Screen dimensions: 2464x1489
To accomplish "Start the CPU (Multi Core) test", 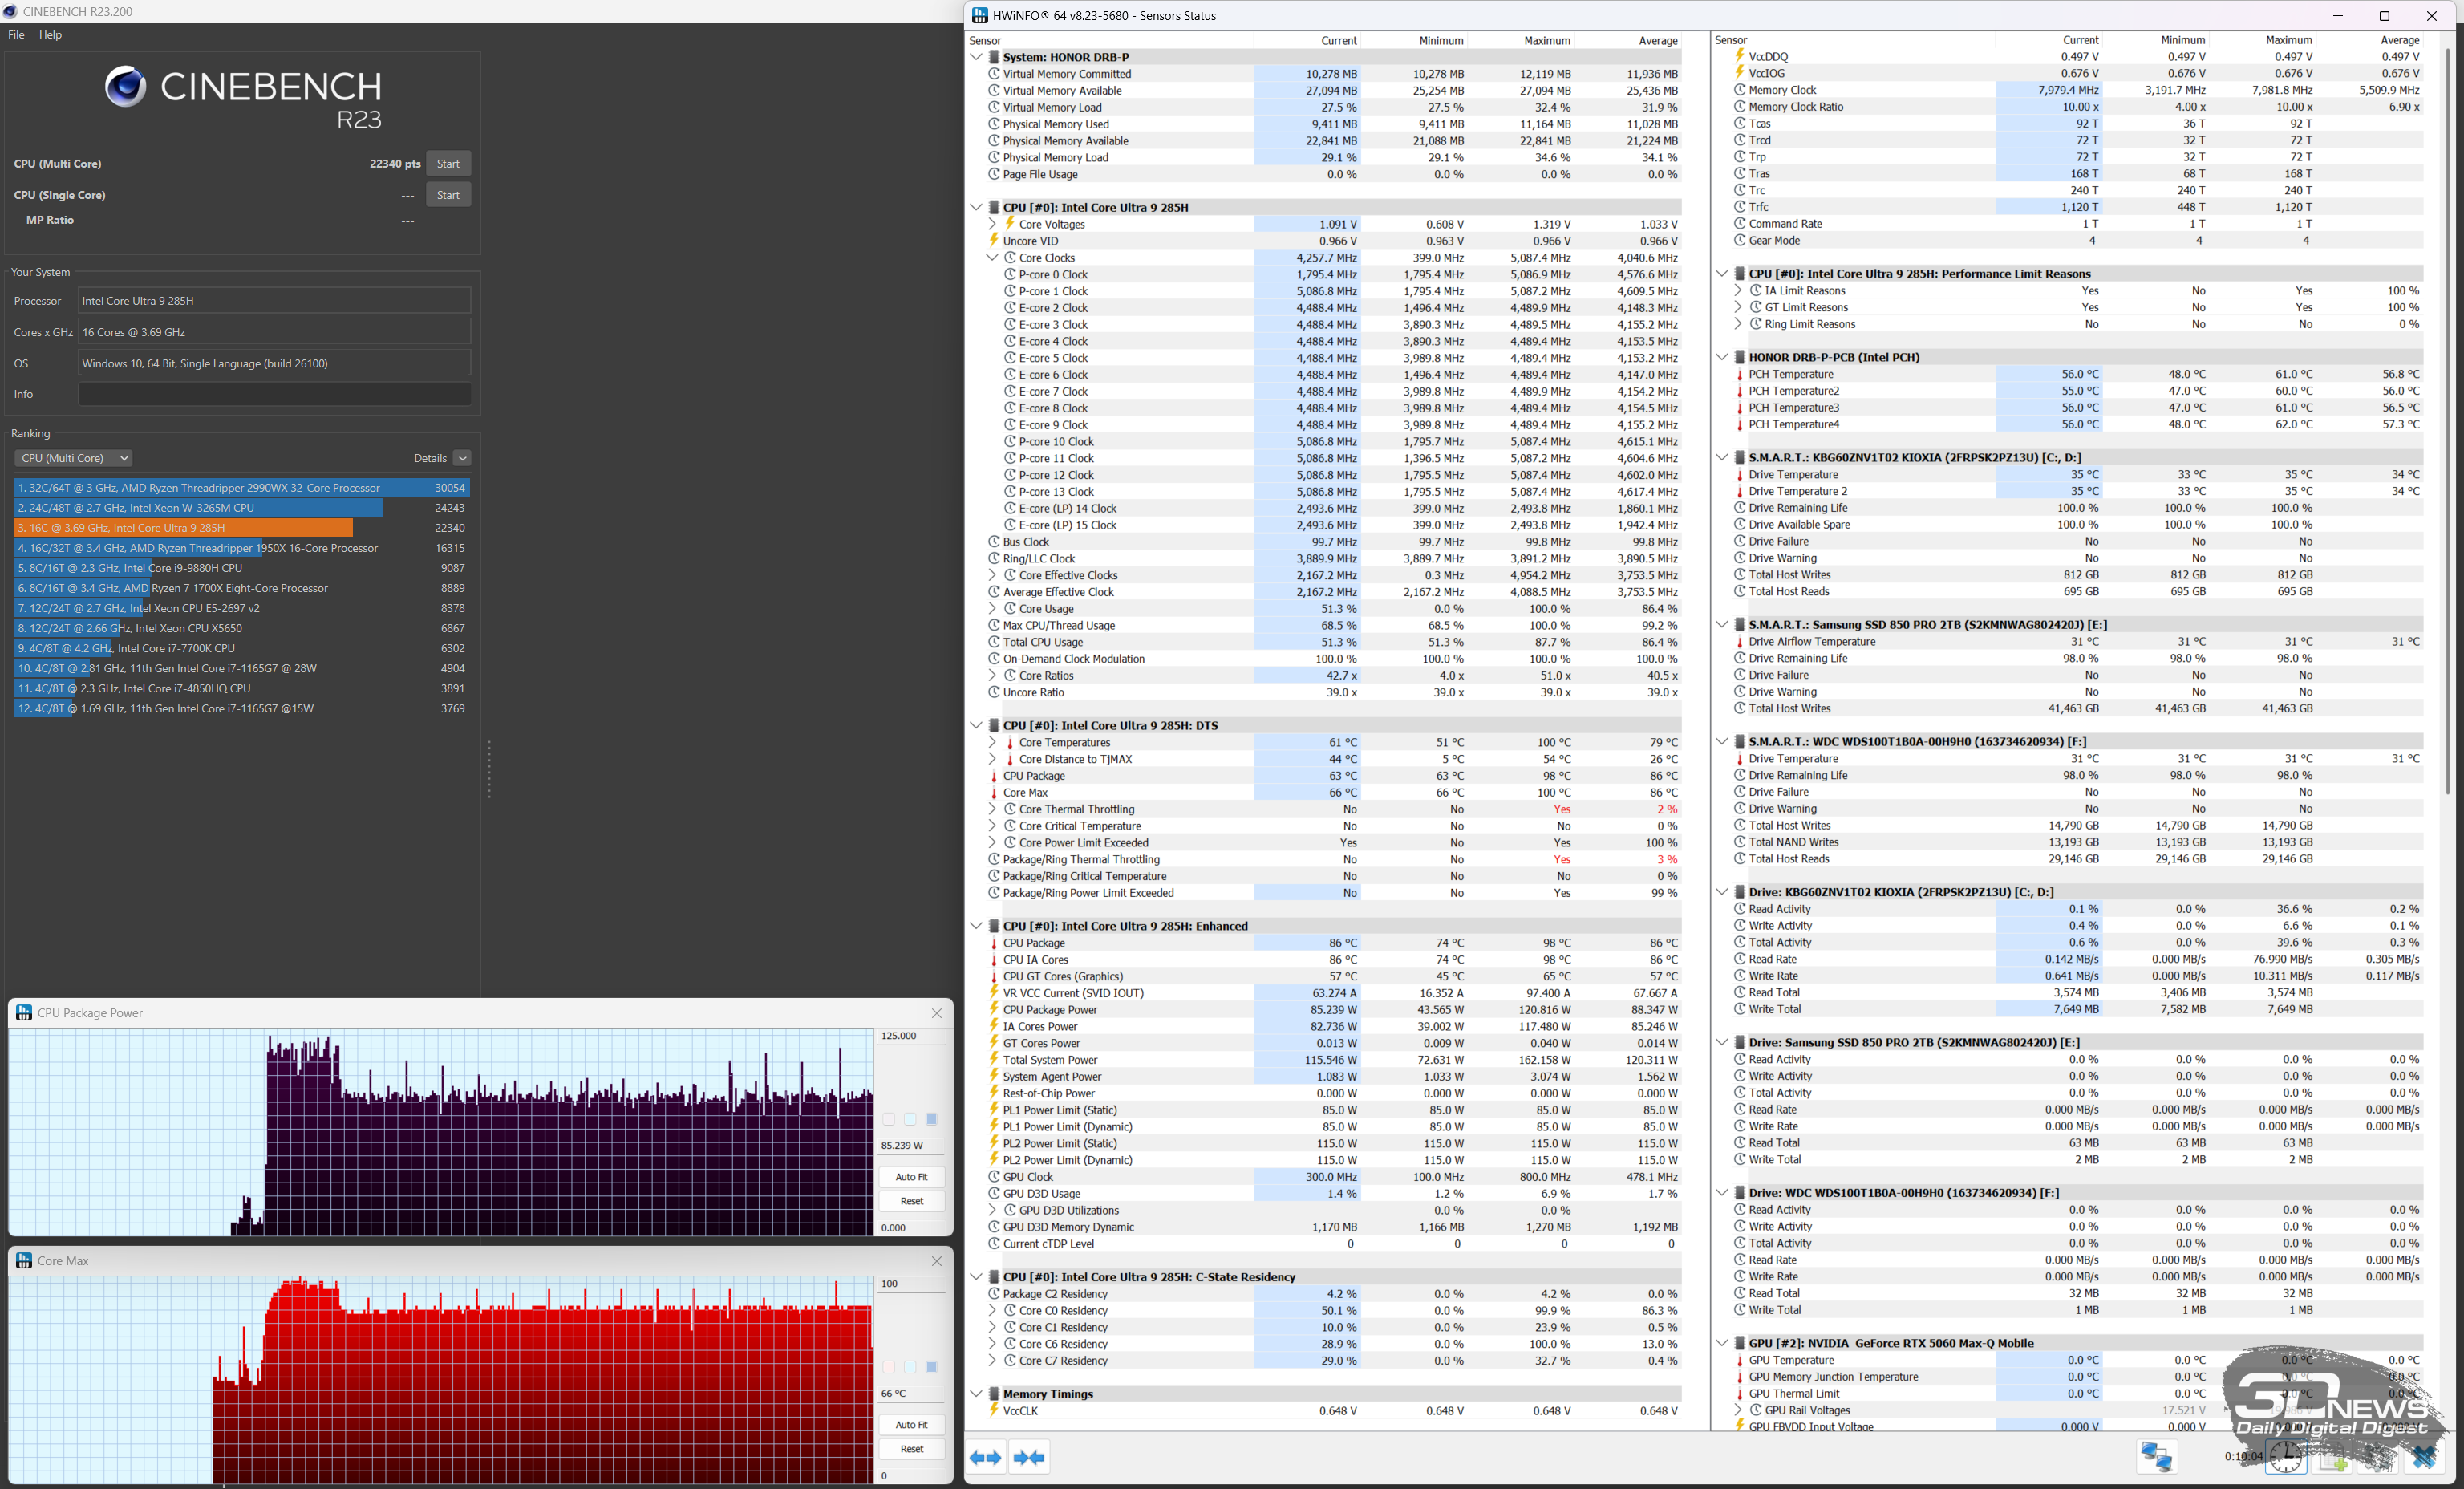I will [x=448, y=164].
